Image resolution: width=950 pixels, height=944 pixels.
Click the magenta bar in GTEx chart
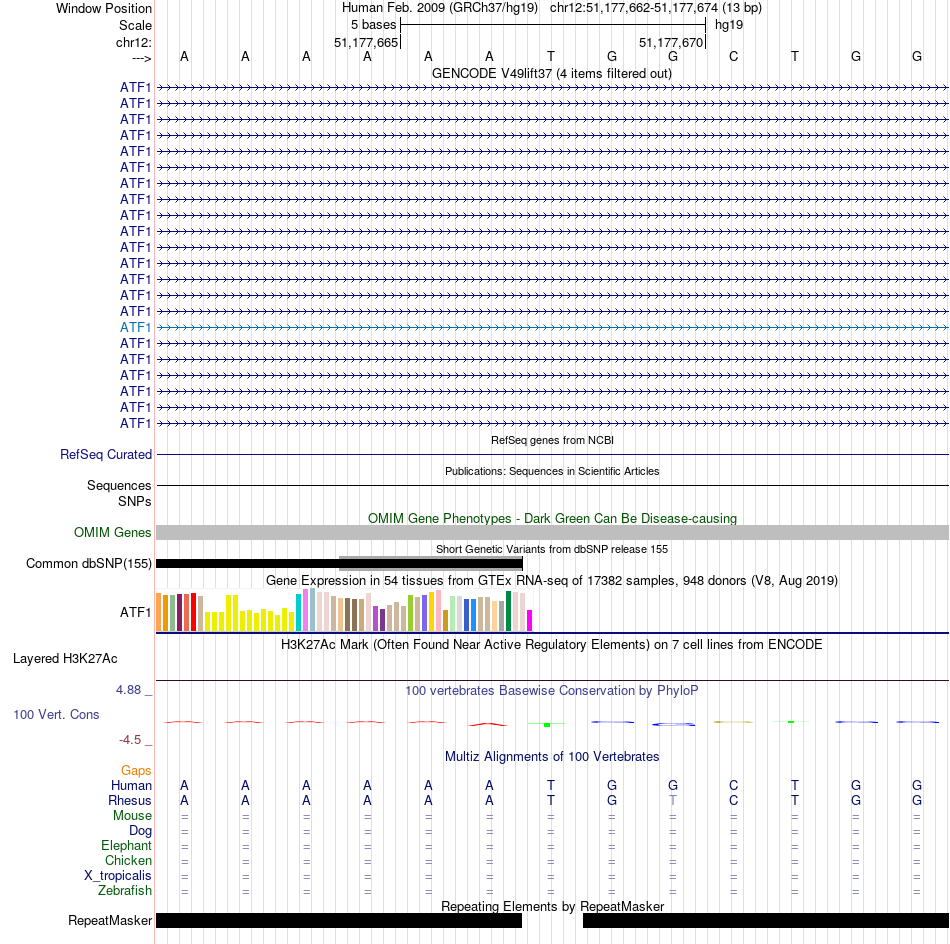pos(530,620)
